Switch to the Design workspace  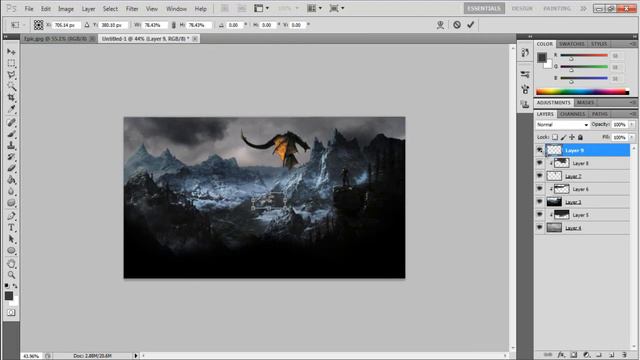(522, 8)
